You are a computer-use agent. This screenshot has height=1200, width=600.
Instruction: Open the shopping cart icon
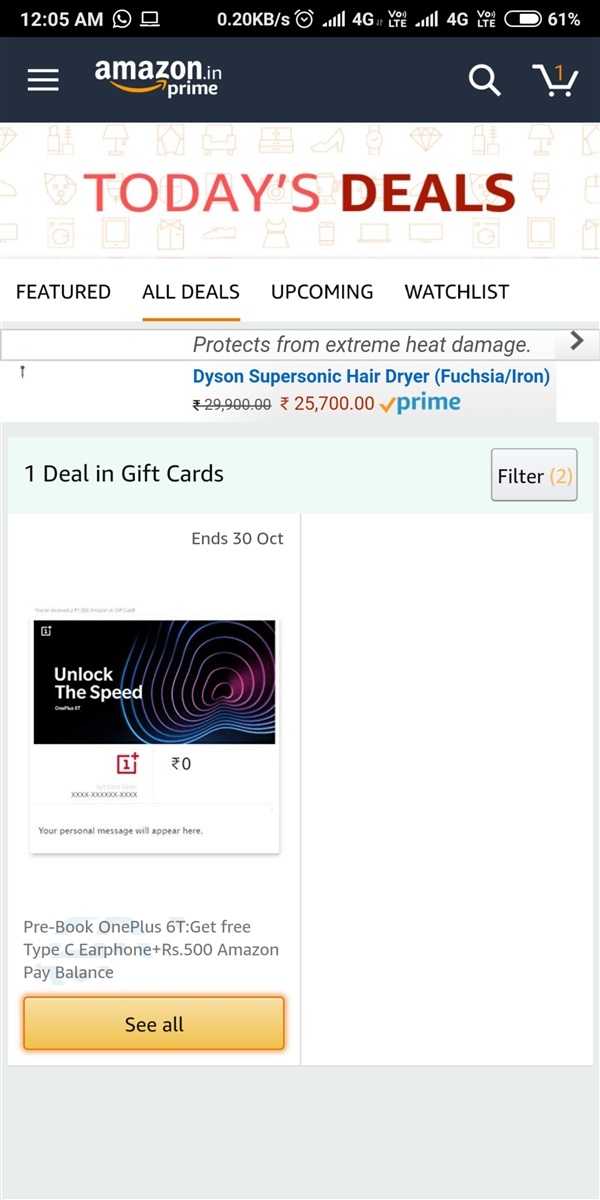(x=555, y=80)
